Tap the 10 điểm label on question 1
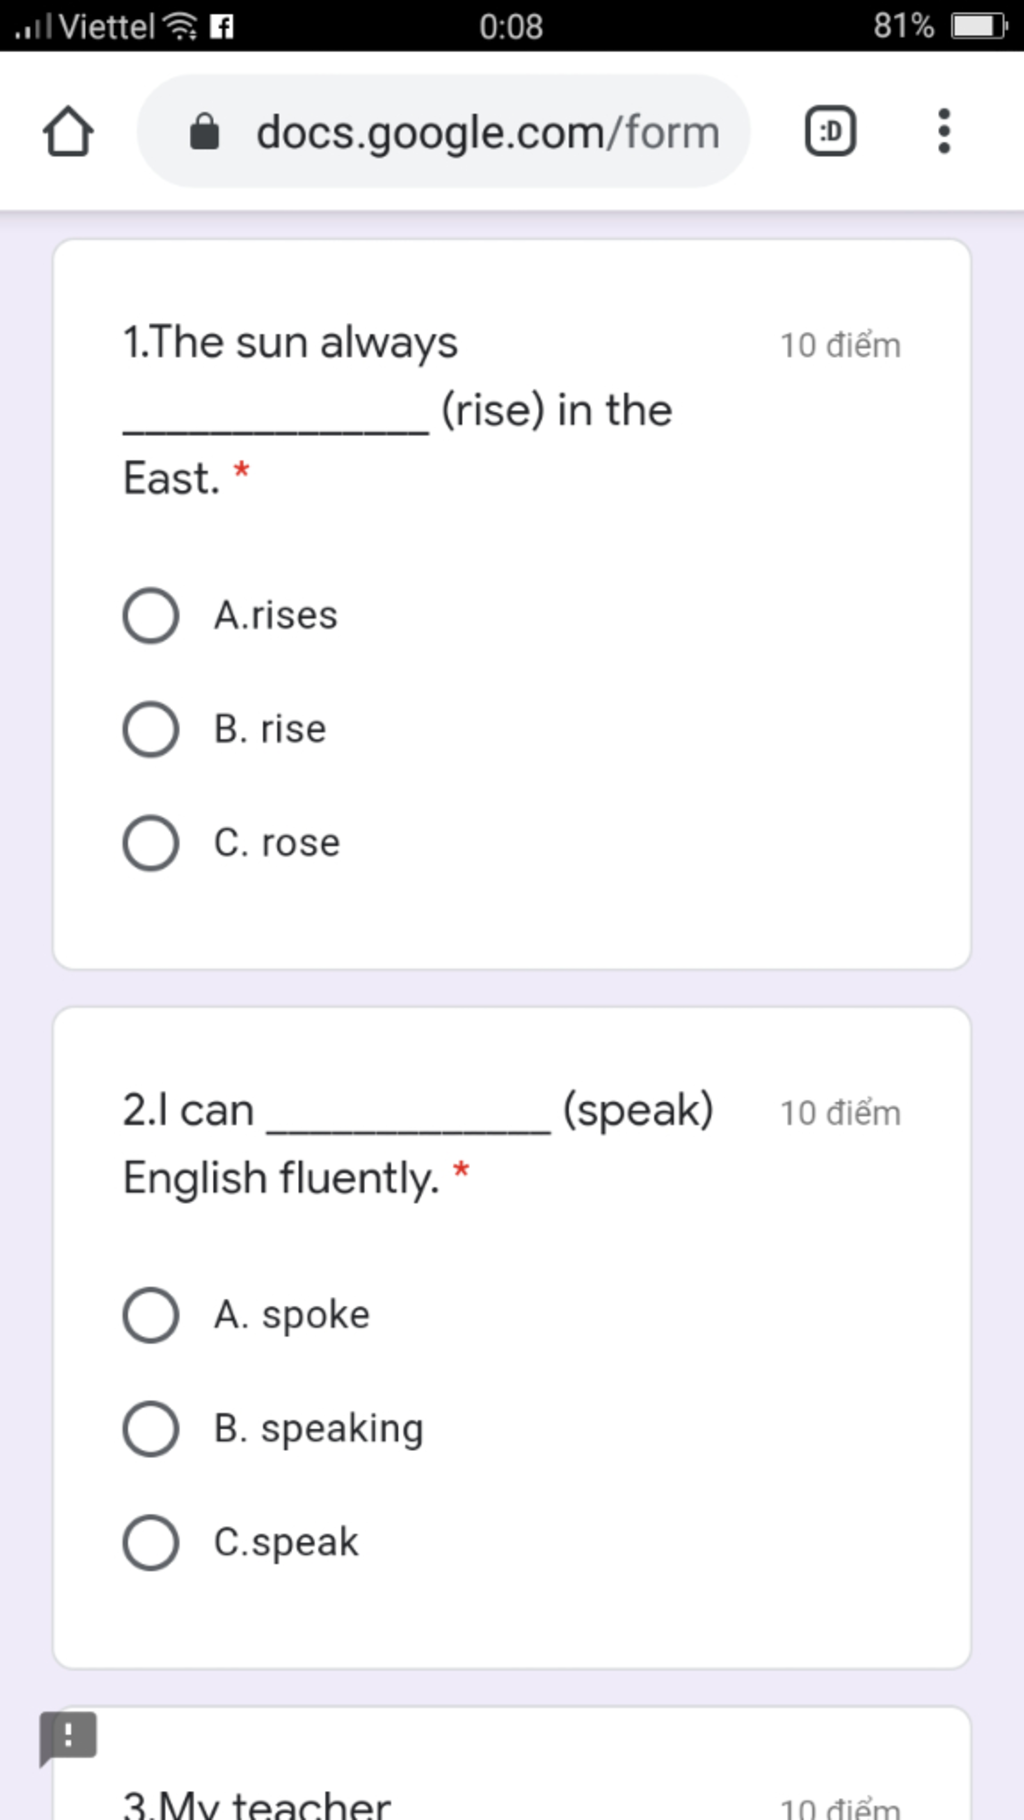Screen dimensions: 1024x1820 840,345
